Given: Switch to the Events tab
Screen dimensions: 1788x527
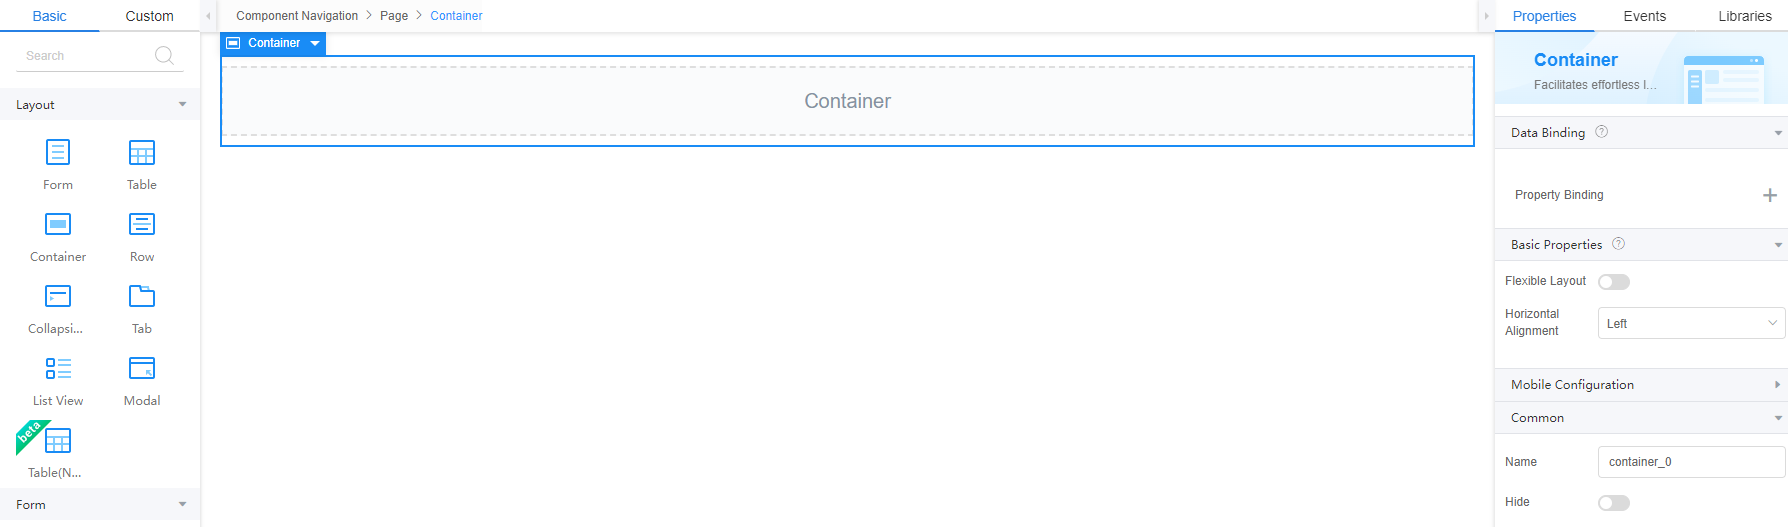Looking at the screenshot, I should click(x=1644, y=16).
